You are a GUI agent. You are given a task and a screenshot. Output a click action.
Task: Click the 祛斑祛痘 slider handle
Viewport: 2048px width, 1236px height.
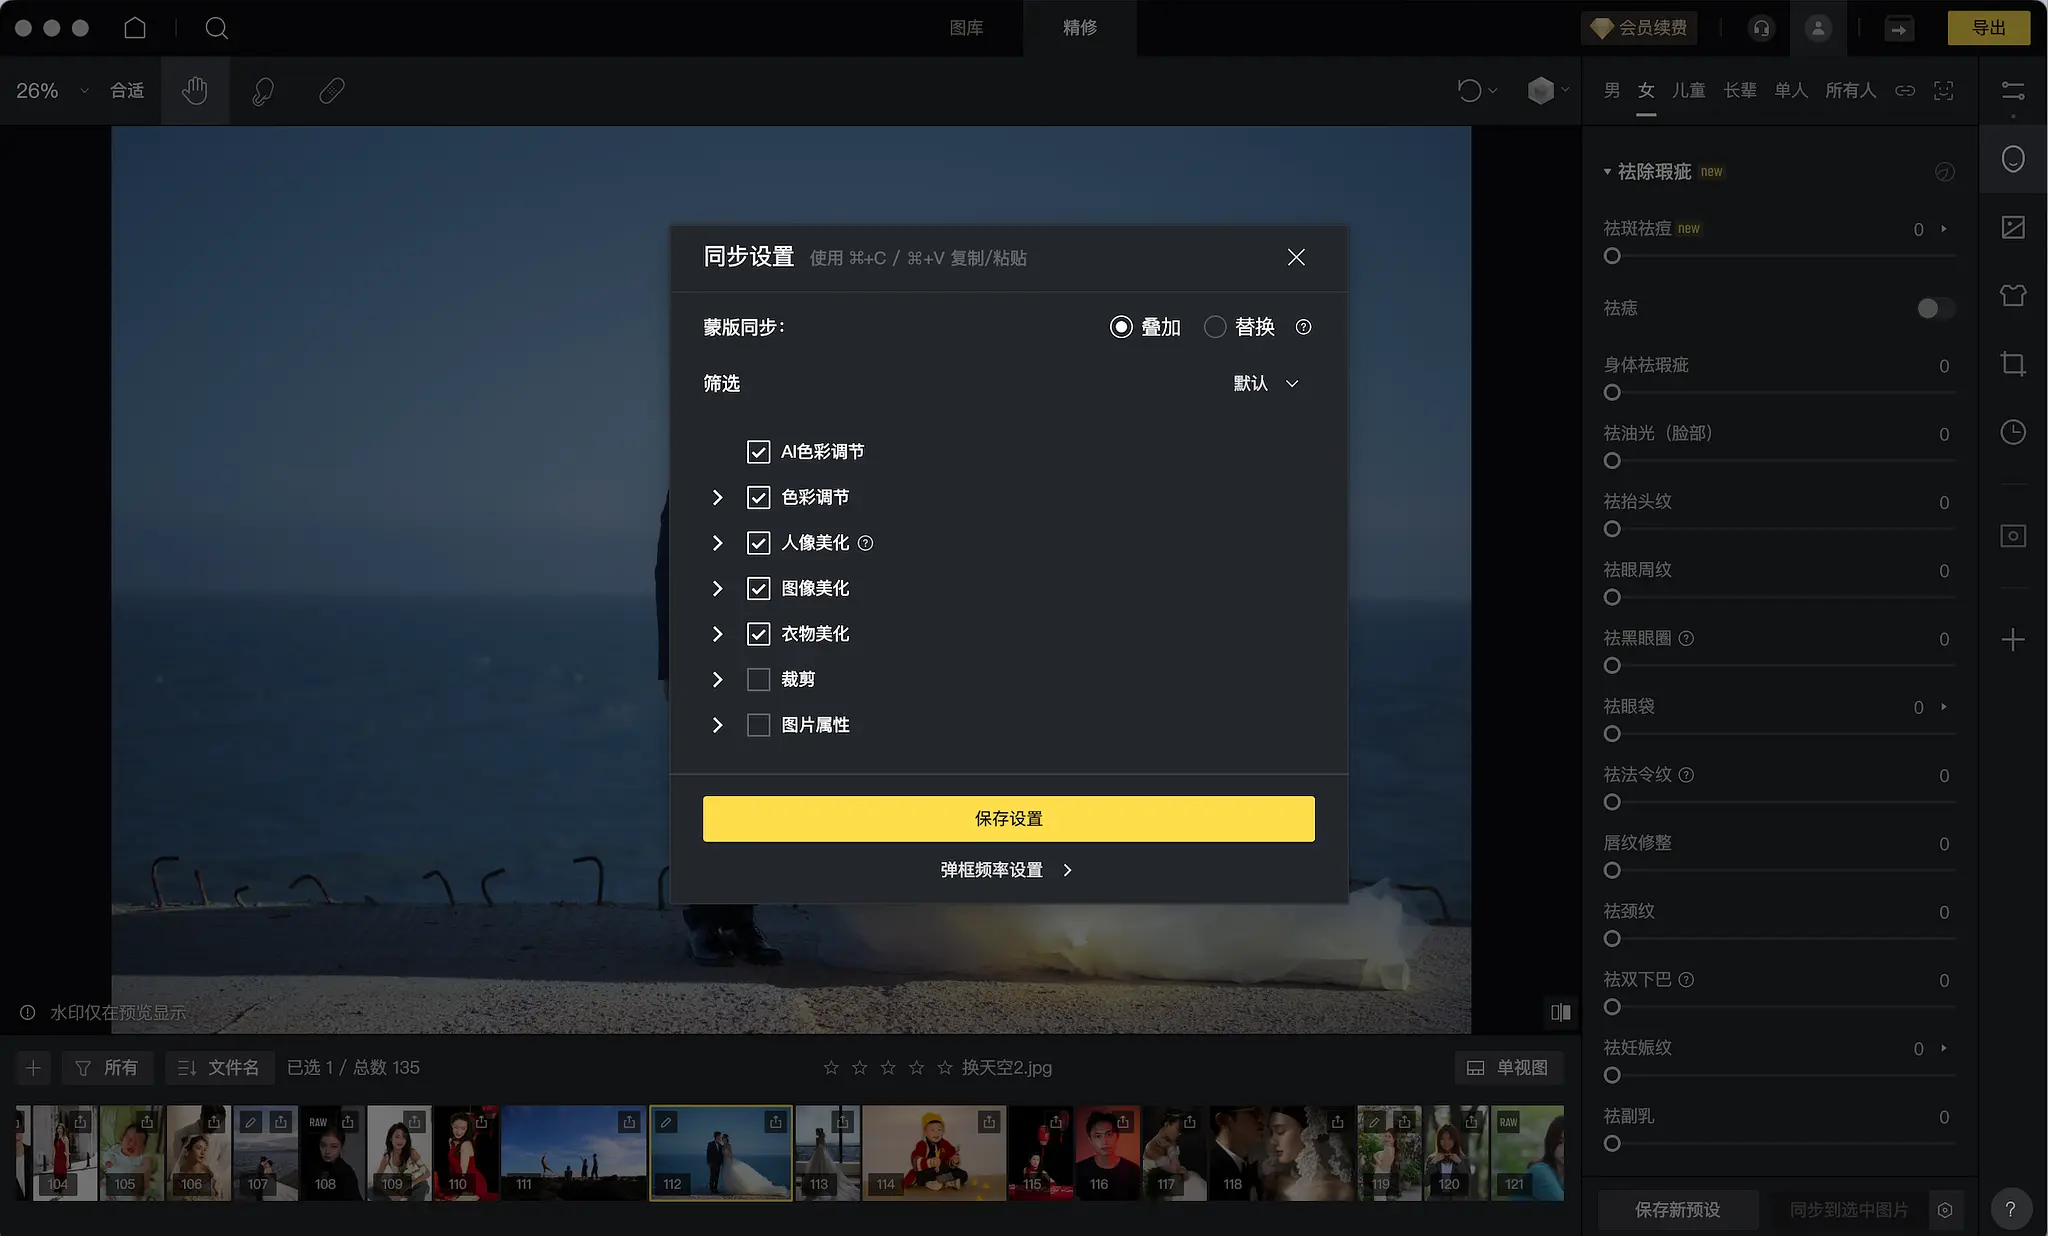(x=1612, y=256)
